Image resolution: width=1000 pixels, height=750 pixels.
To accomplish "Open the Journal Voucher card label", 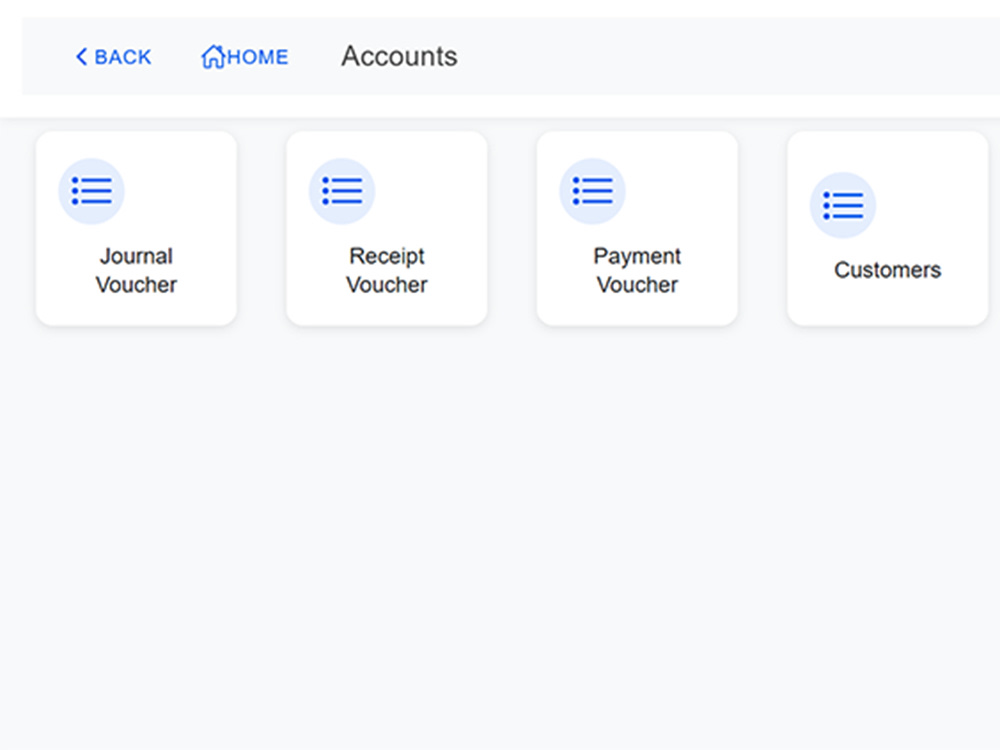I will tap(136, 270).
